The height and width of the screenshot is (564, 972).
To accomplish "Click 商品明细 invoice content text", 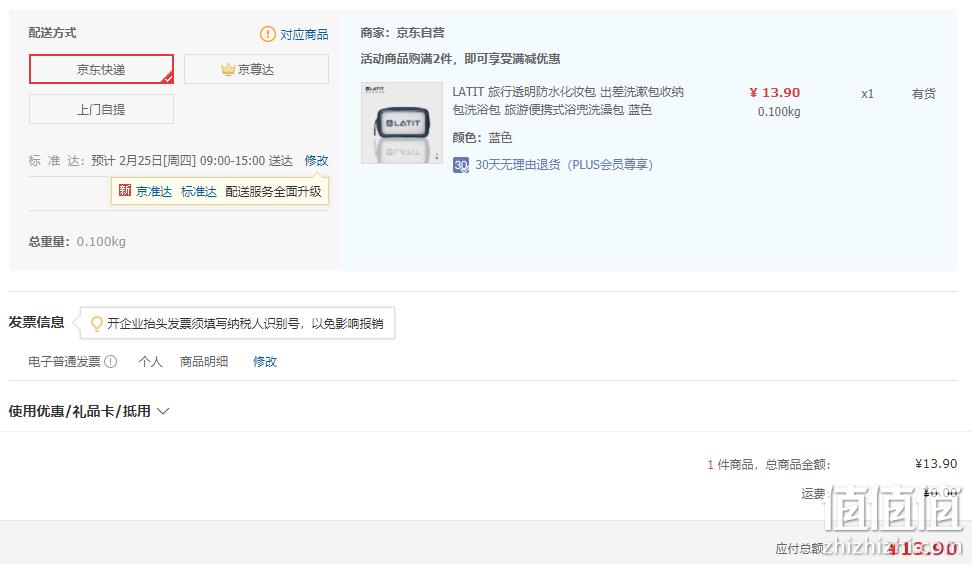I will 203,361.
